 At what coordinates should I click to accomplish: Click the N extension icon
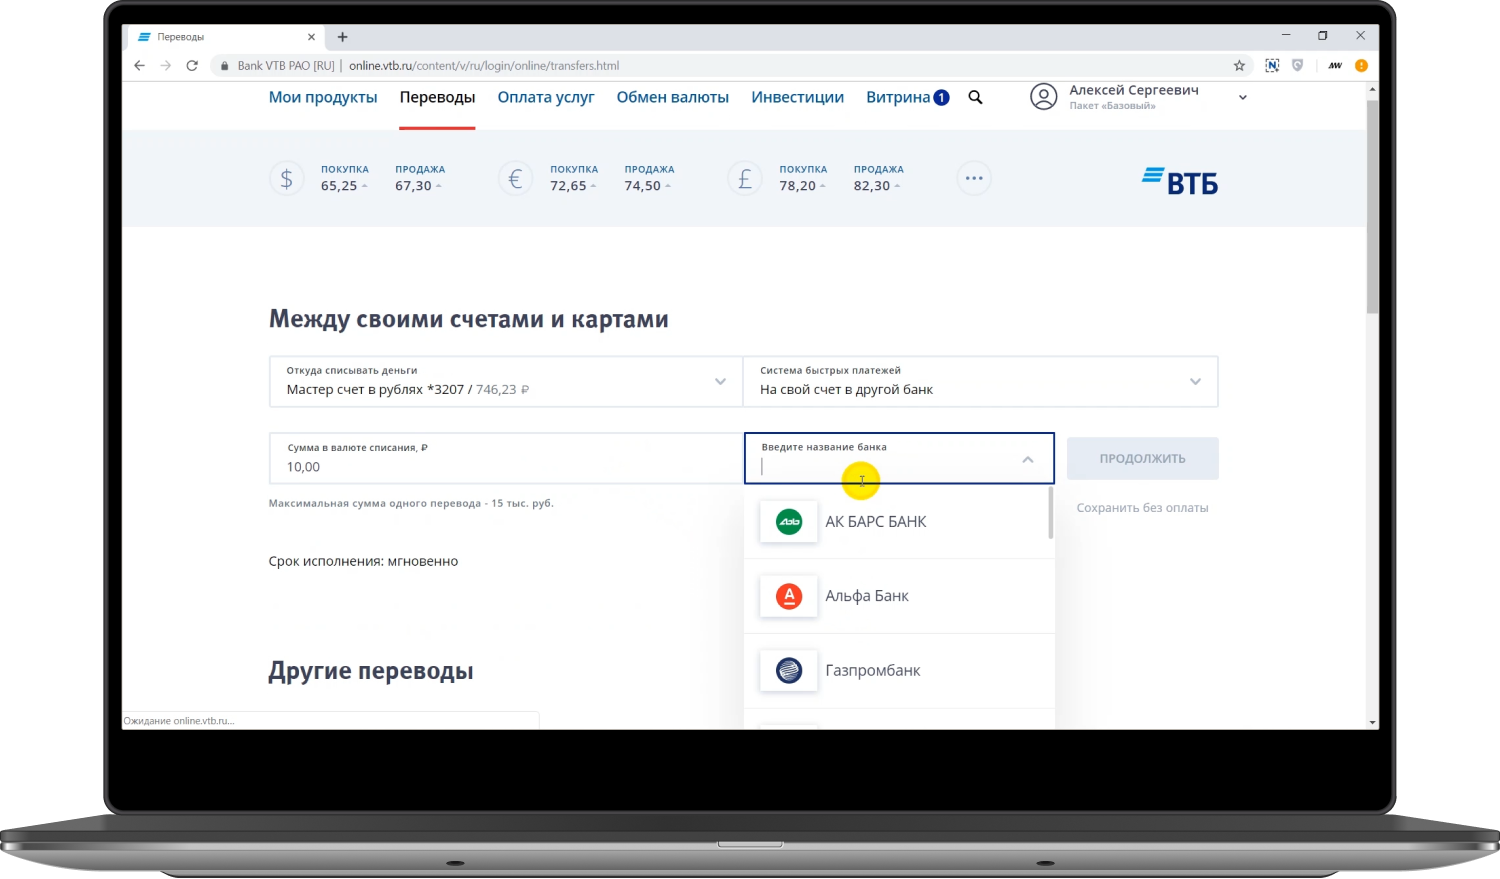(x=1272, y=66)
